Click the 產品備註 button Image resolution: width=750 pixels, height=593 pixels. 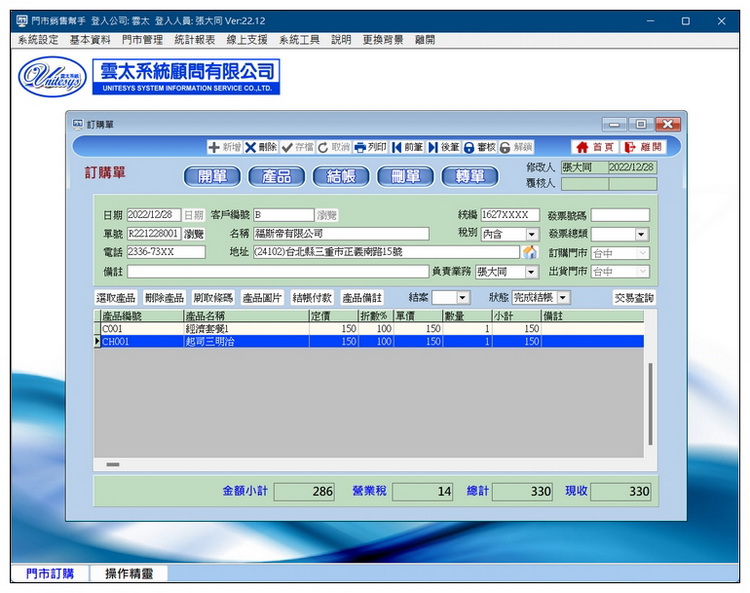362,298
